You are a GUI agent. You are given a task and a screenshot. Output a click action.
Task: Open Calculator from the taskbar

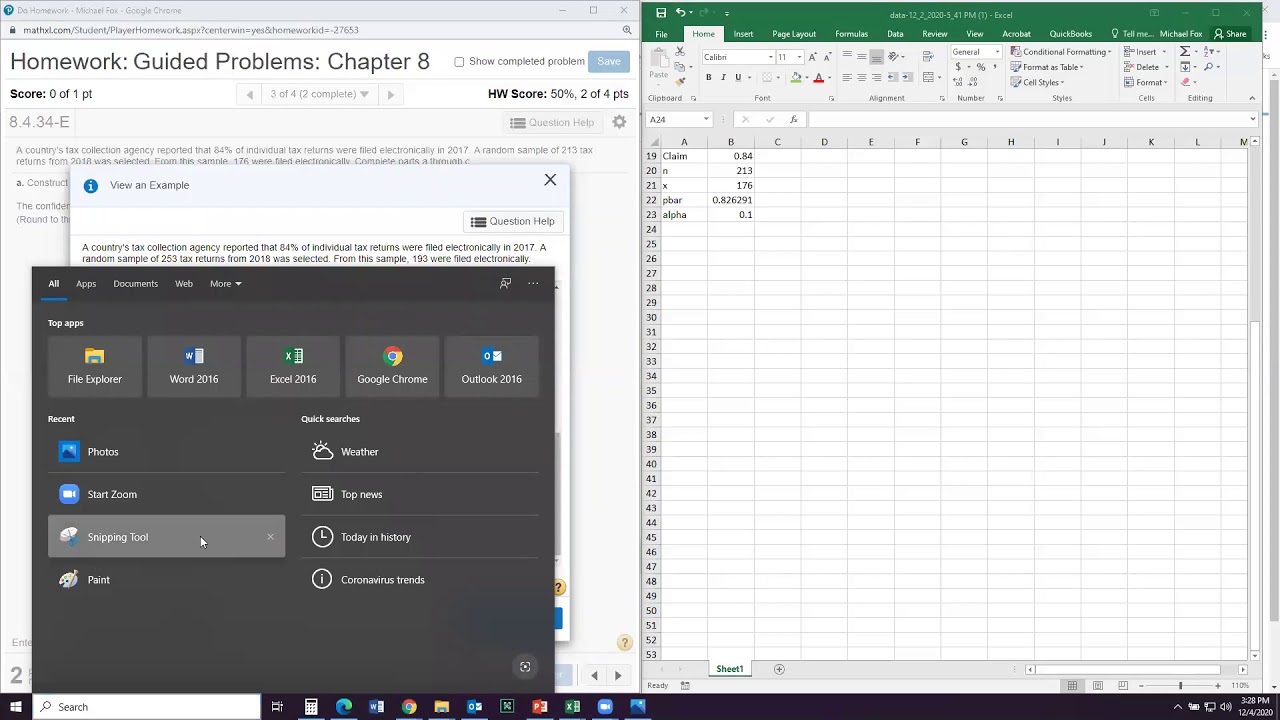(311, 707)
